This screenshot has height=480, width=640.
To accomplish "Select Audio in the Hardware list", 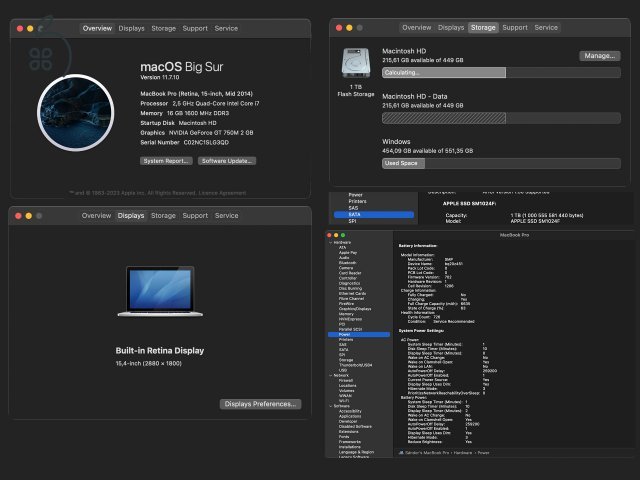I will coord(344,258).
